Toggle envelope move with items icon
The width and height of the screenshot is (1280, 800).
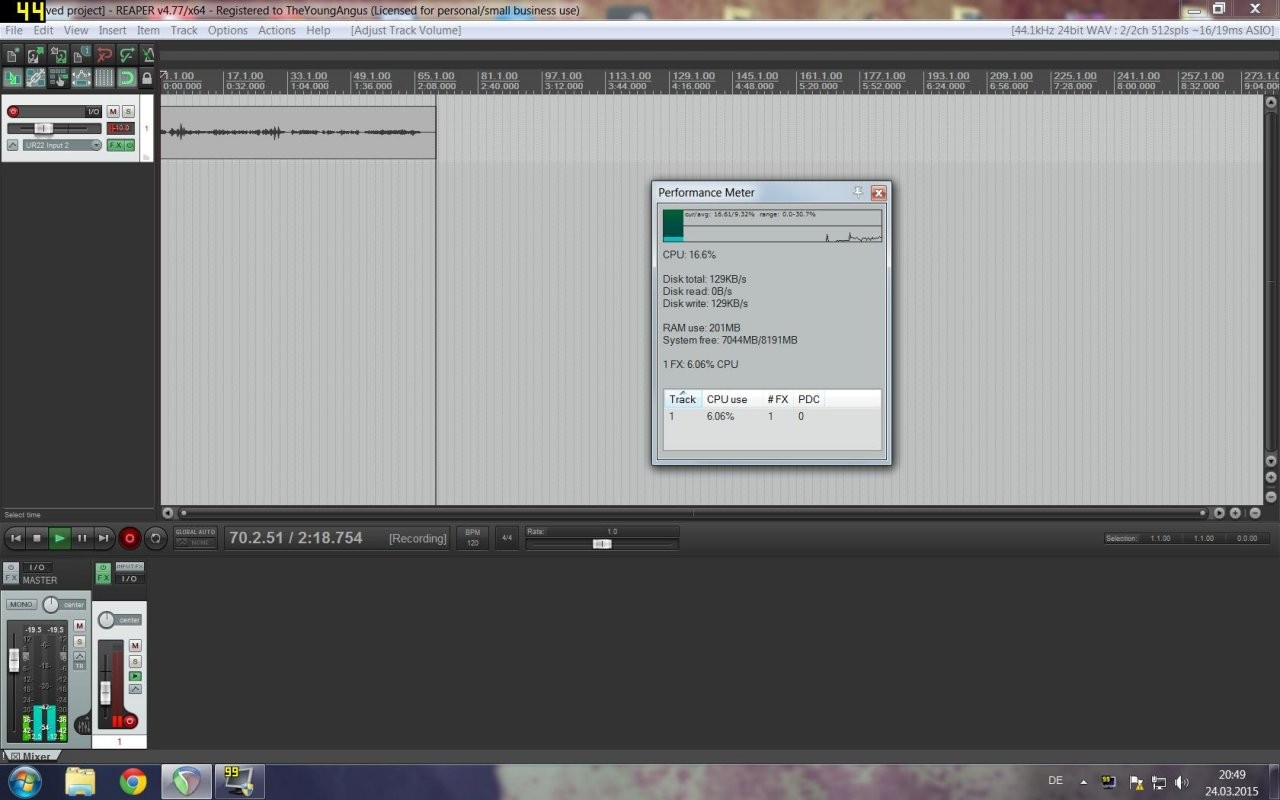pos(81,77)
